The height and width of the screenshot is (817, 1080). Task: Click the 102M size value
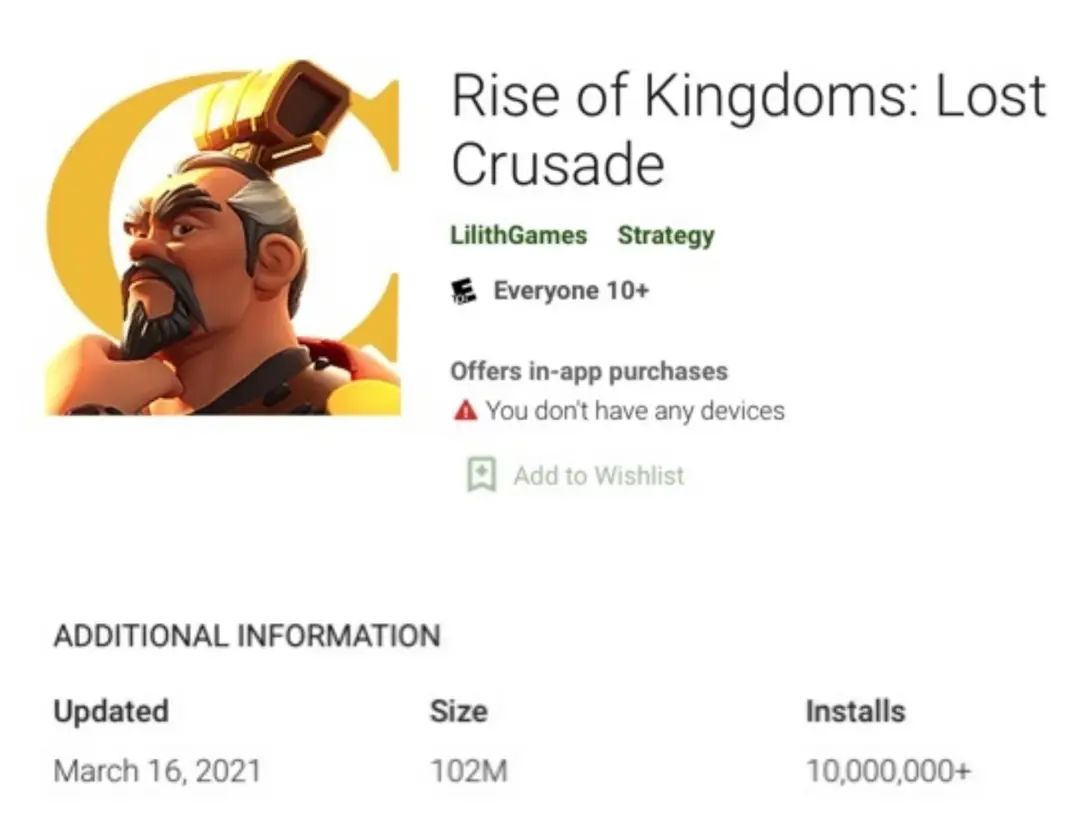pyautogui.click(x=469, y=770)
